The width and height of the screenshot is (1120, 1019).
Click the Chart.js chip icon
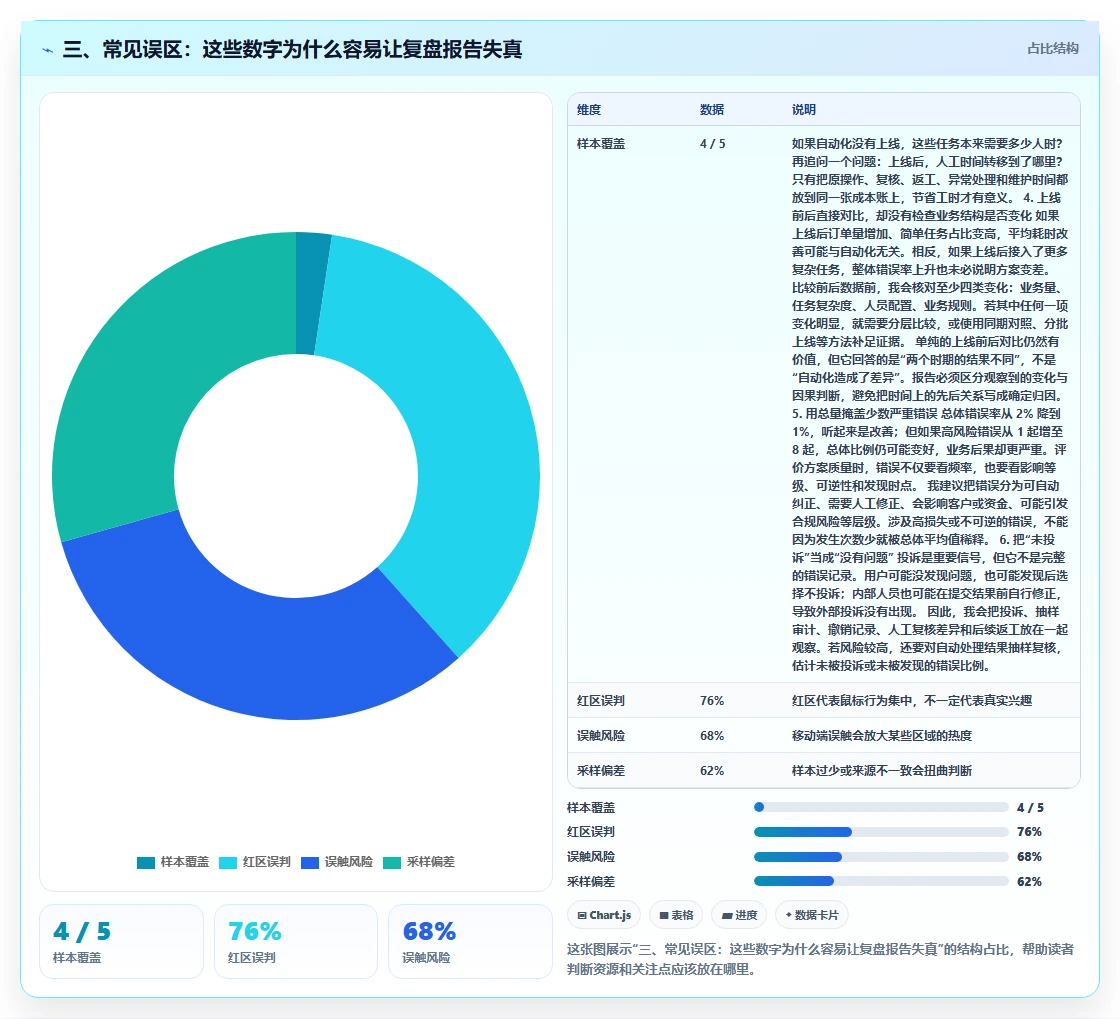click(582, 915)
